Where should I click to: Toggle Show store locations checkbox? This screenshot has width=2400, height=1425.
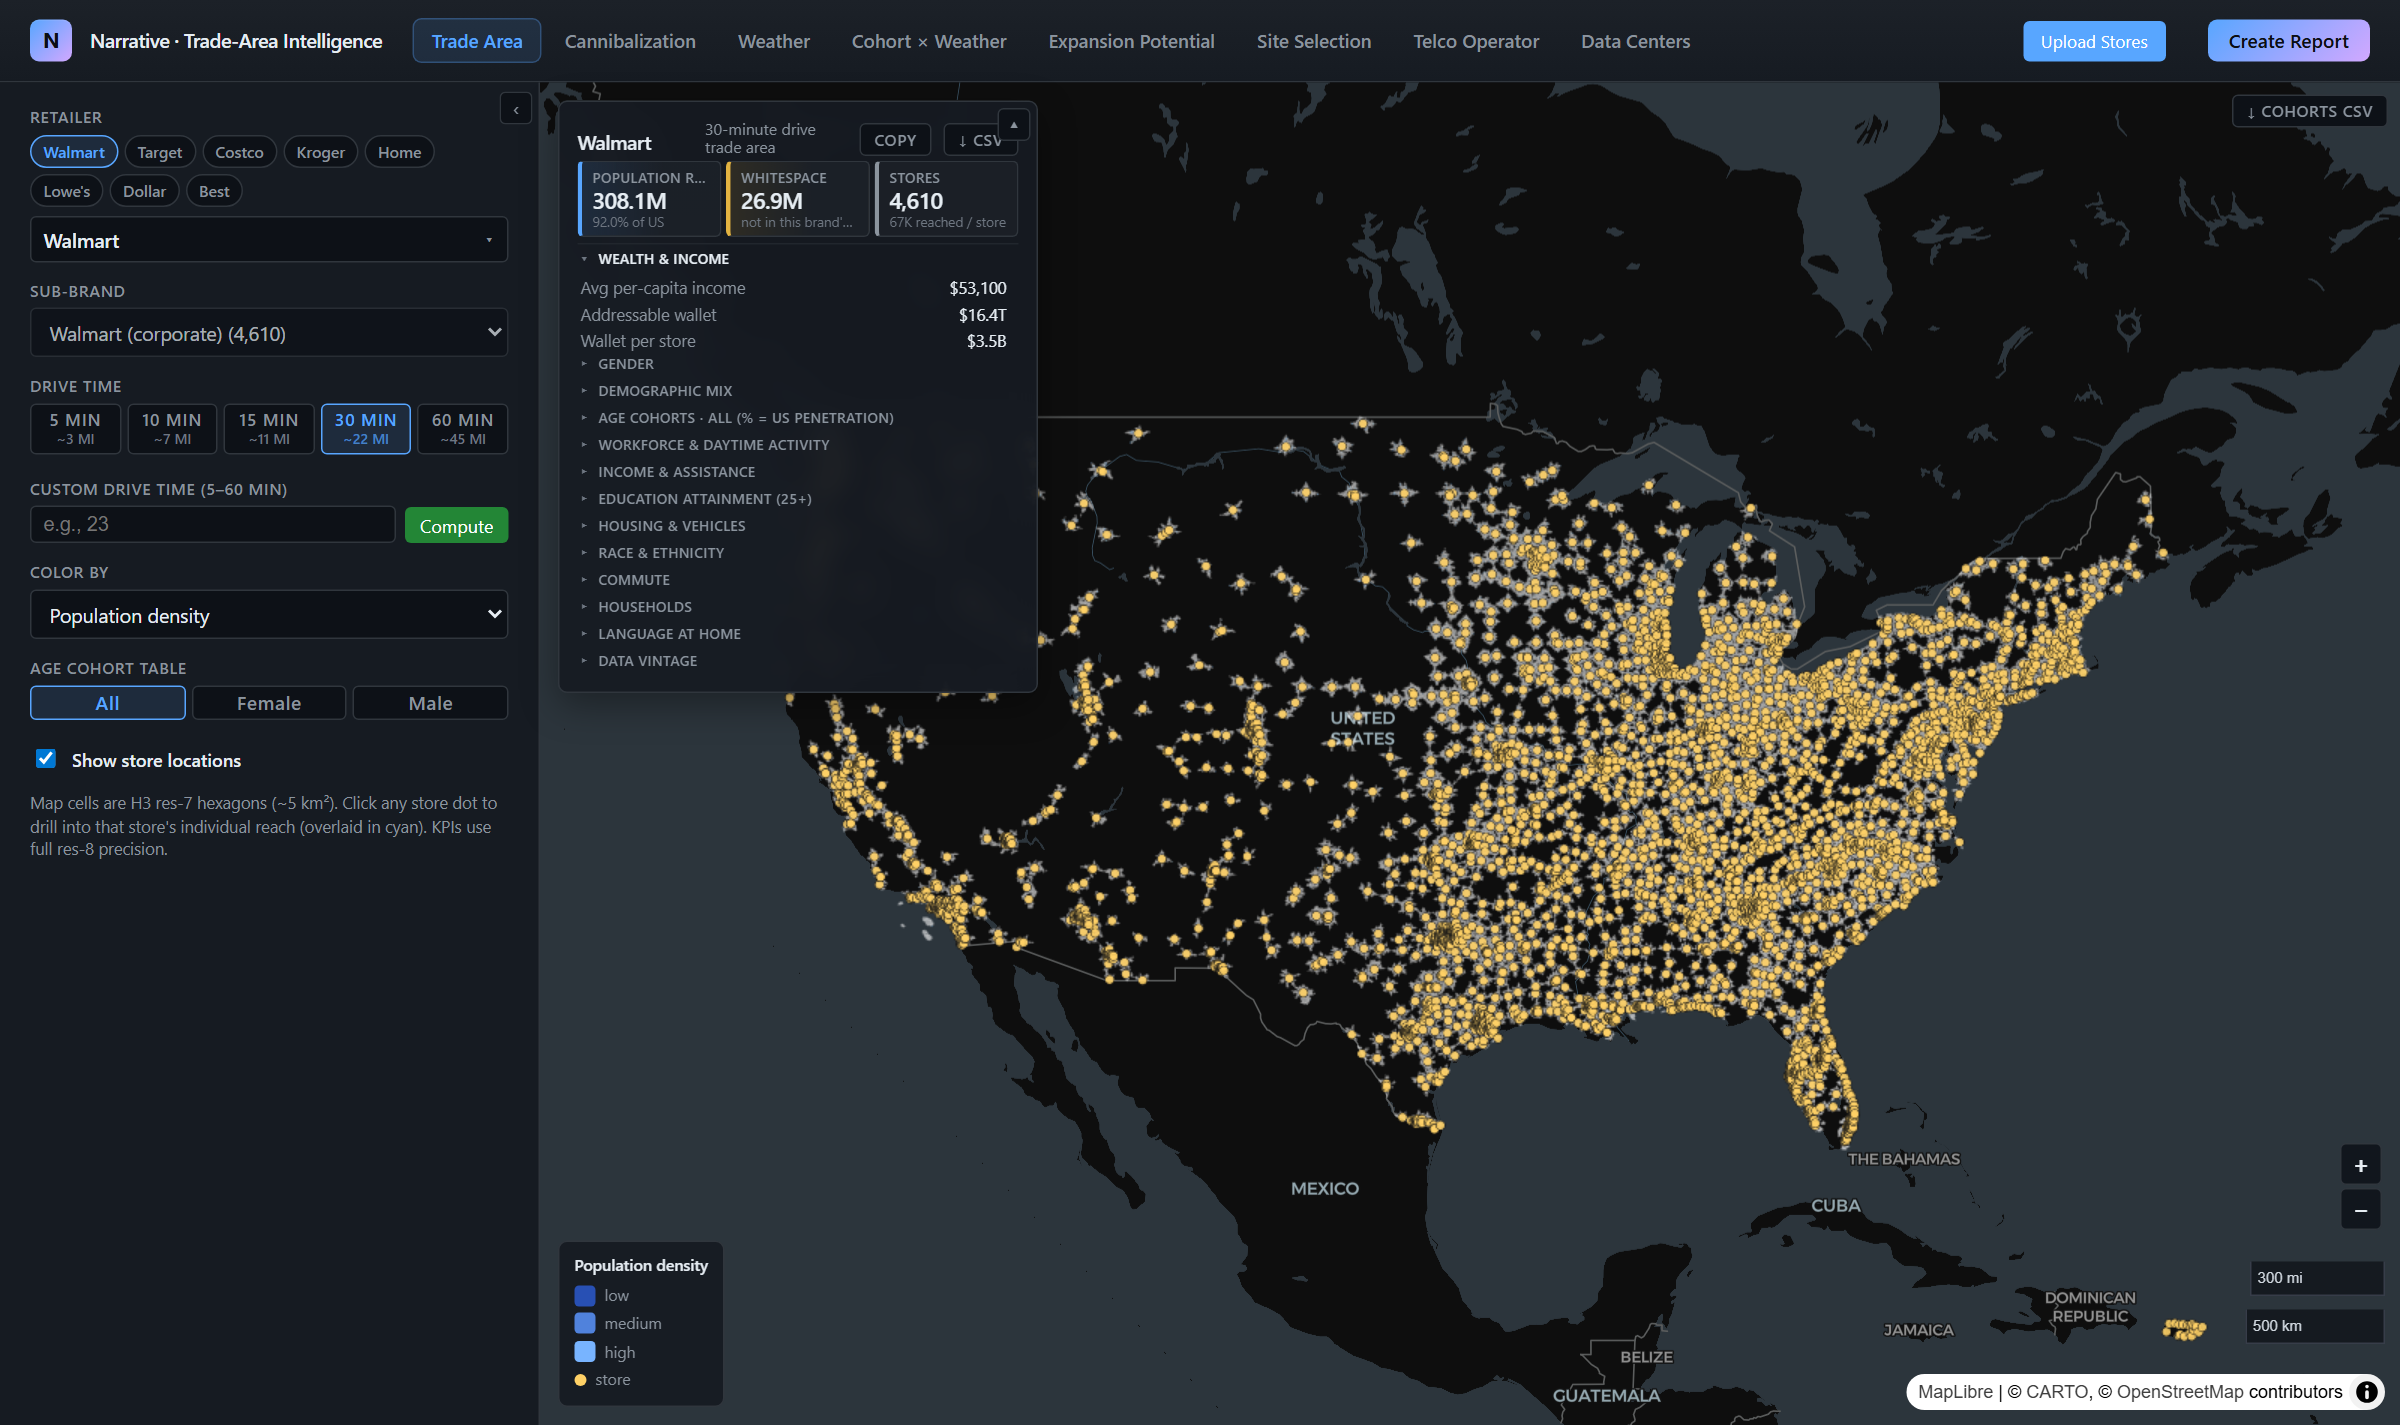46,759
